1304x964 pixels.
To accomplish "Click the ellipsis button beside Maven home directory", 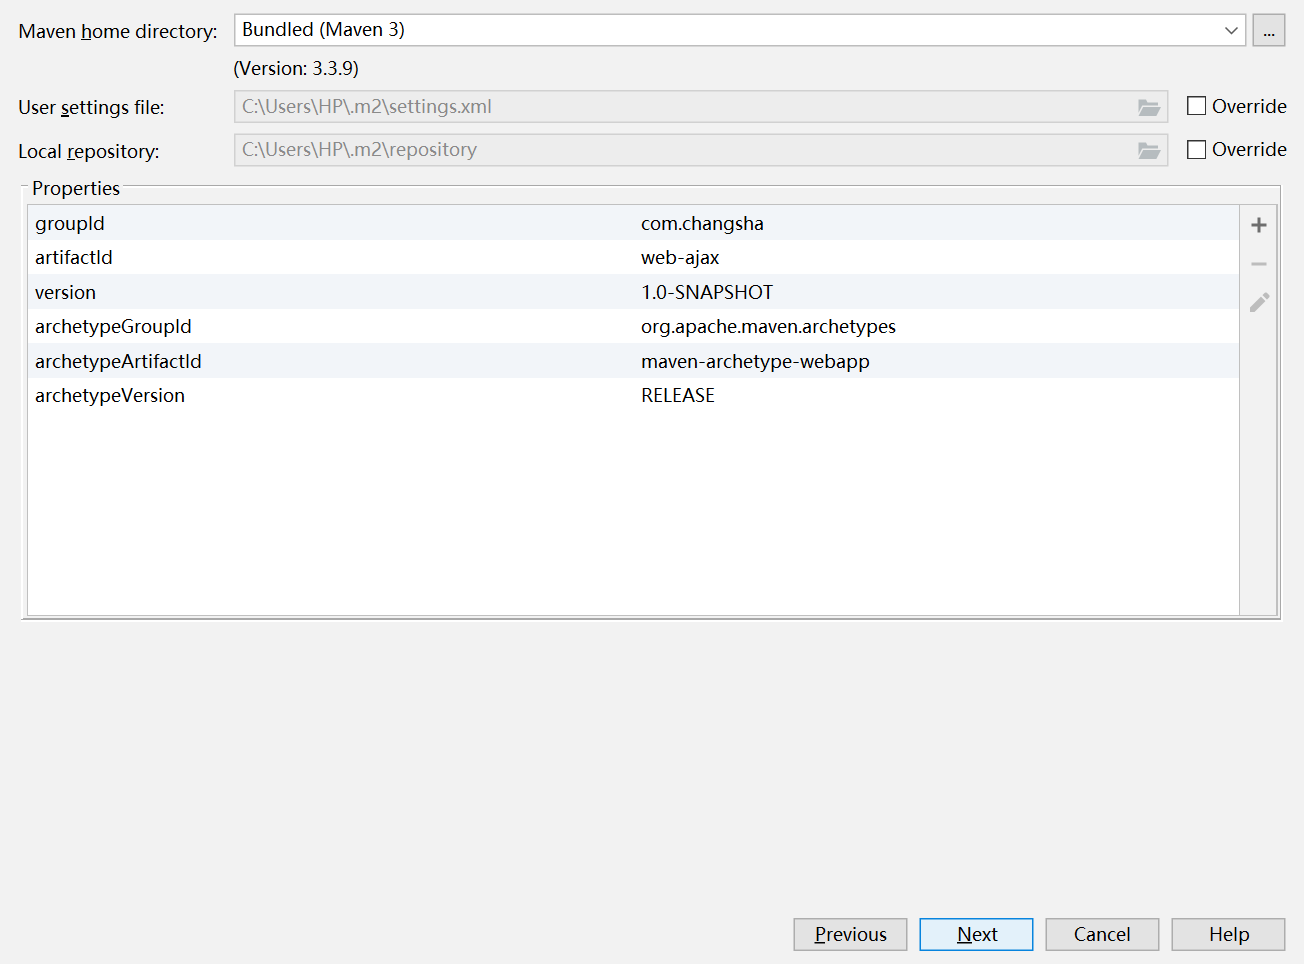I will pyautogui.click(x=1269, y=30).
